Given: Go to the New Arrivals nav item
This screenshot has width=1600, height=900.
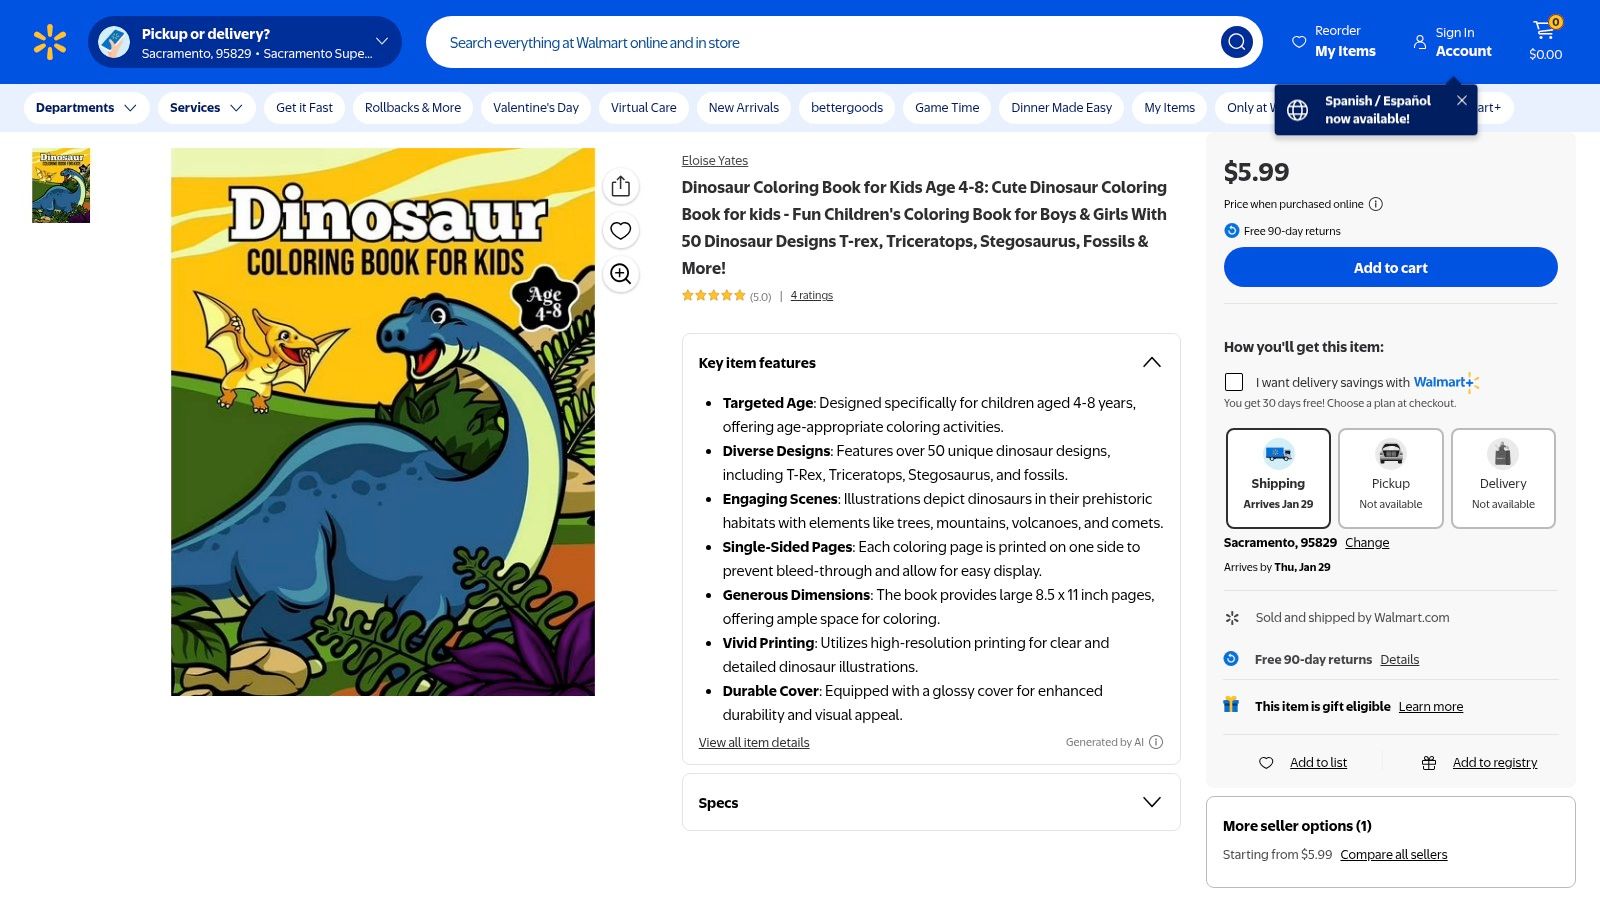Looking at the screenshot, I should coord(743,108).
